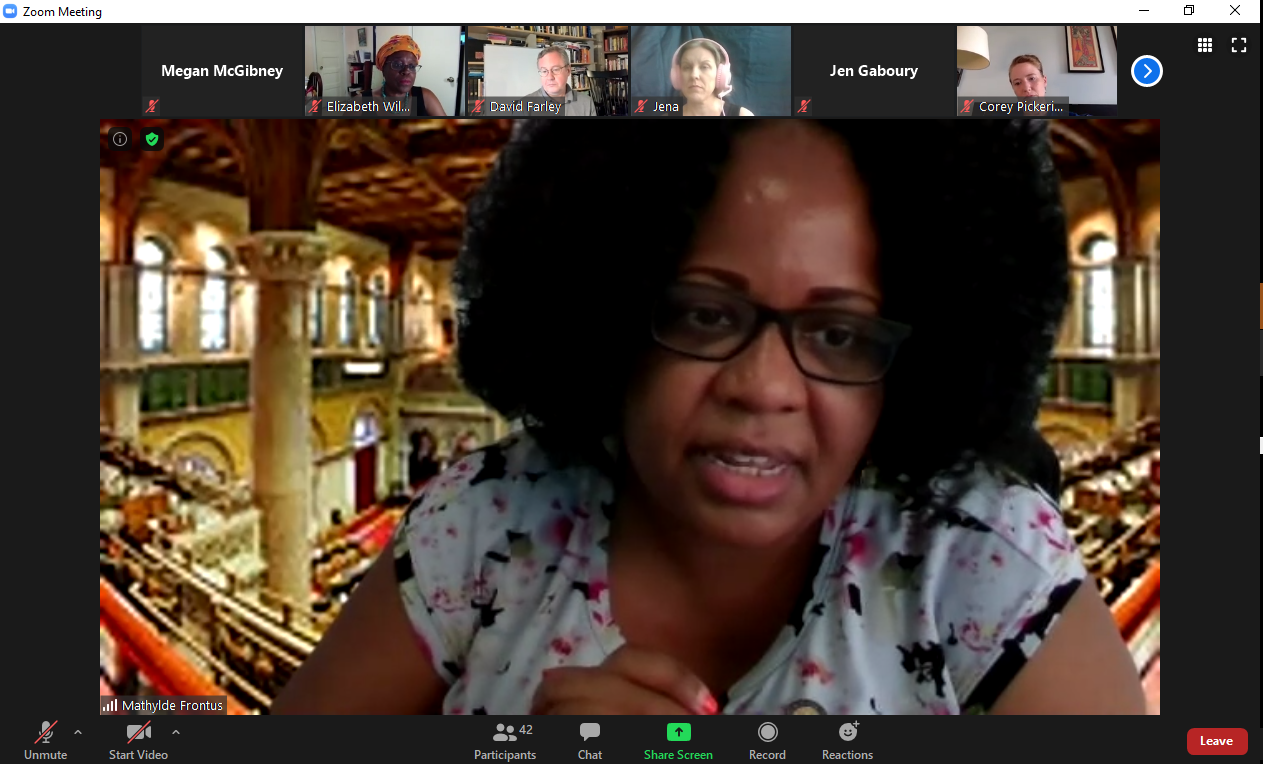Restore down the Zoom Meeting window

(1189, 11)
